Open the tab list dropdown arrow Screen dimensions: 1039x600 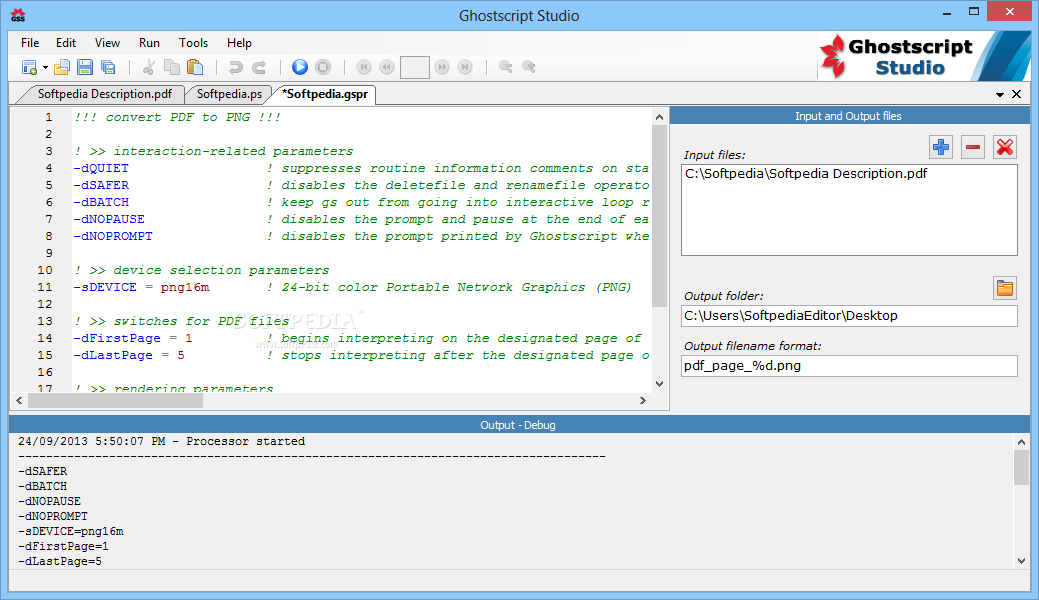[x=1000, y=95]
